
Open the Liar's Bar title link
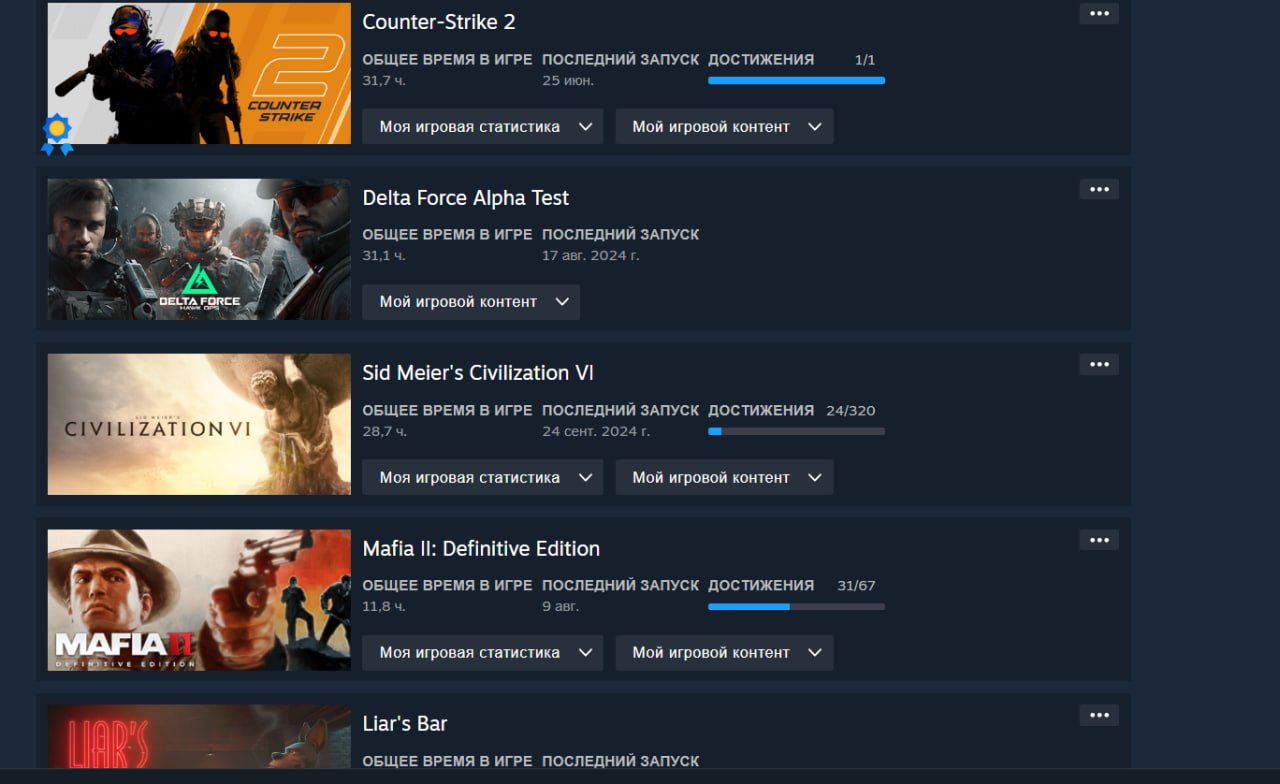coord(405,724)
